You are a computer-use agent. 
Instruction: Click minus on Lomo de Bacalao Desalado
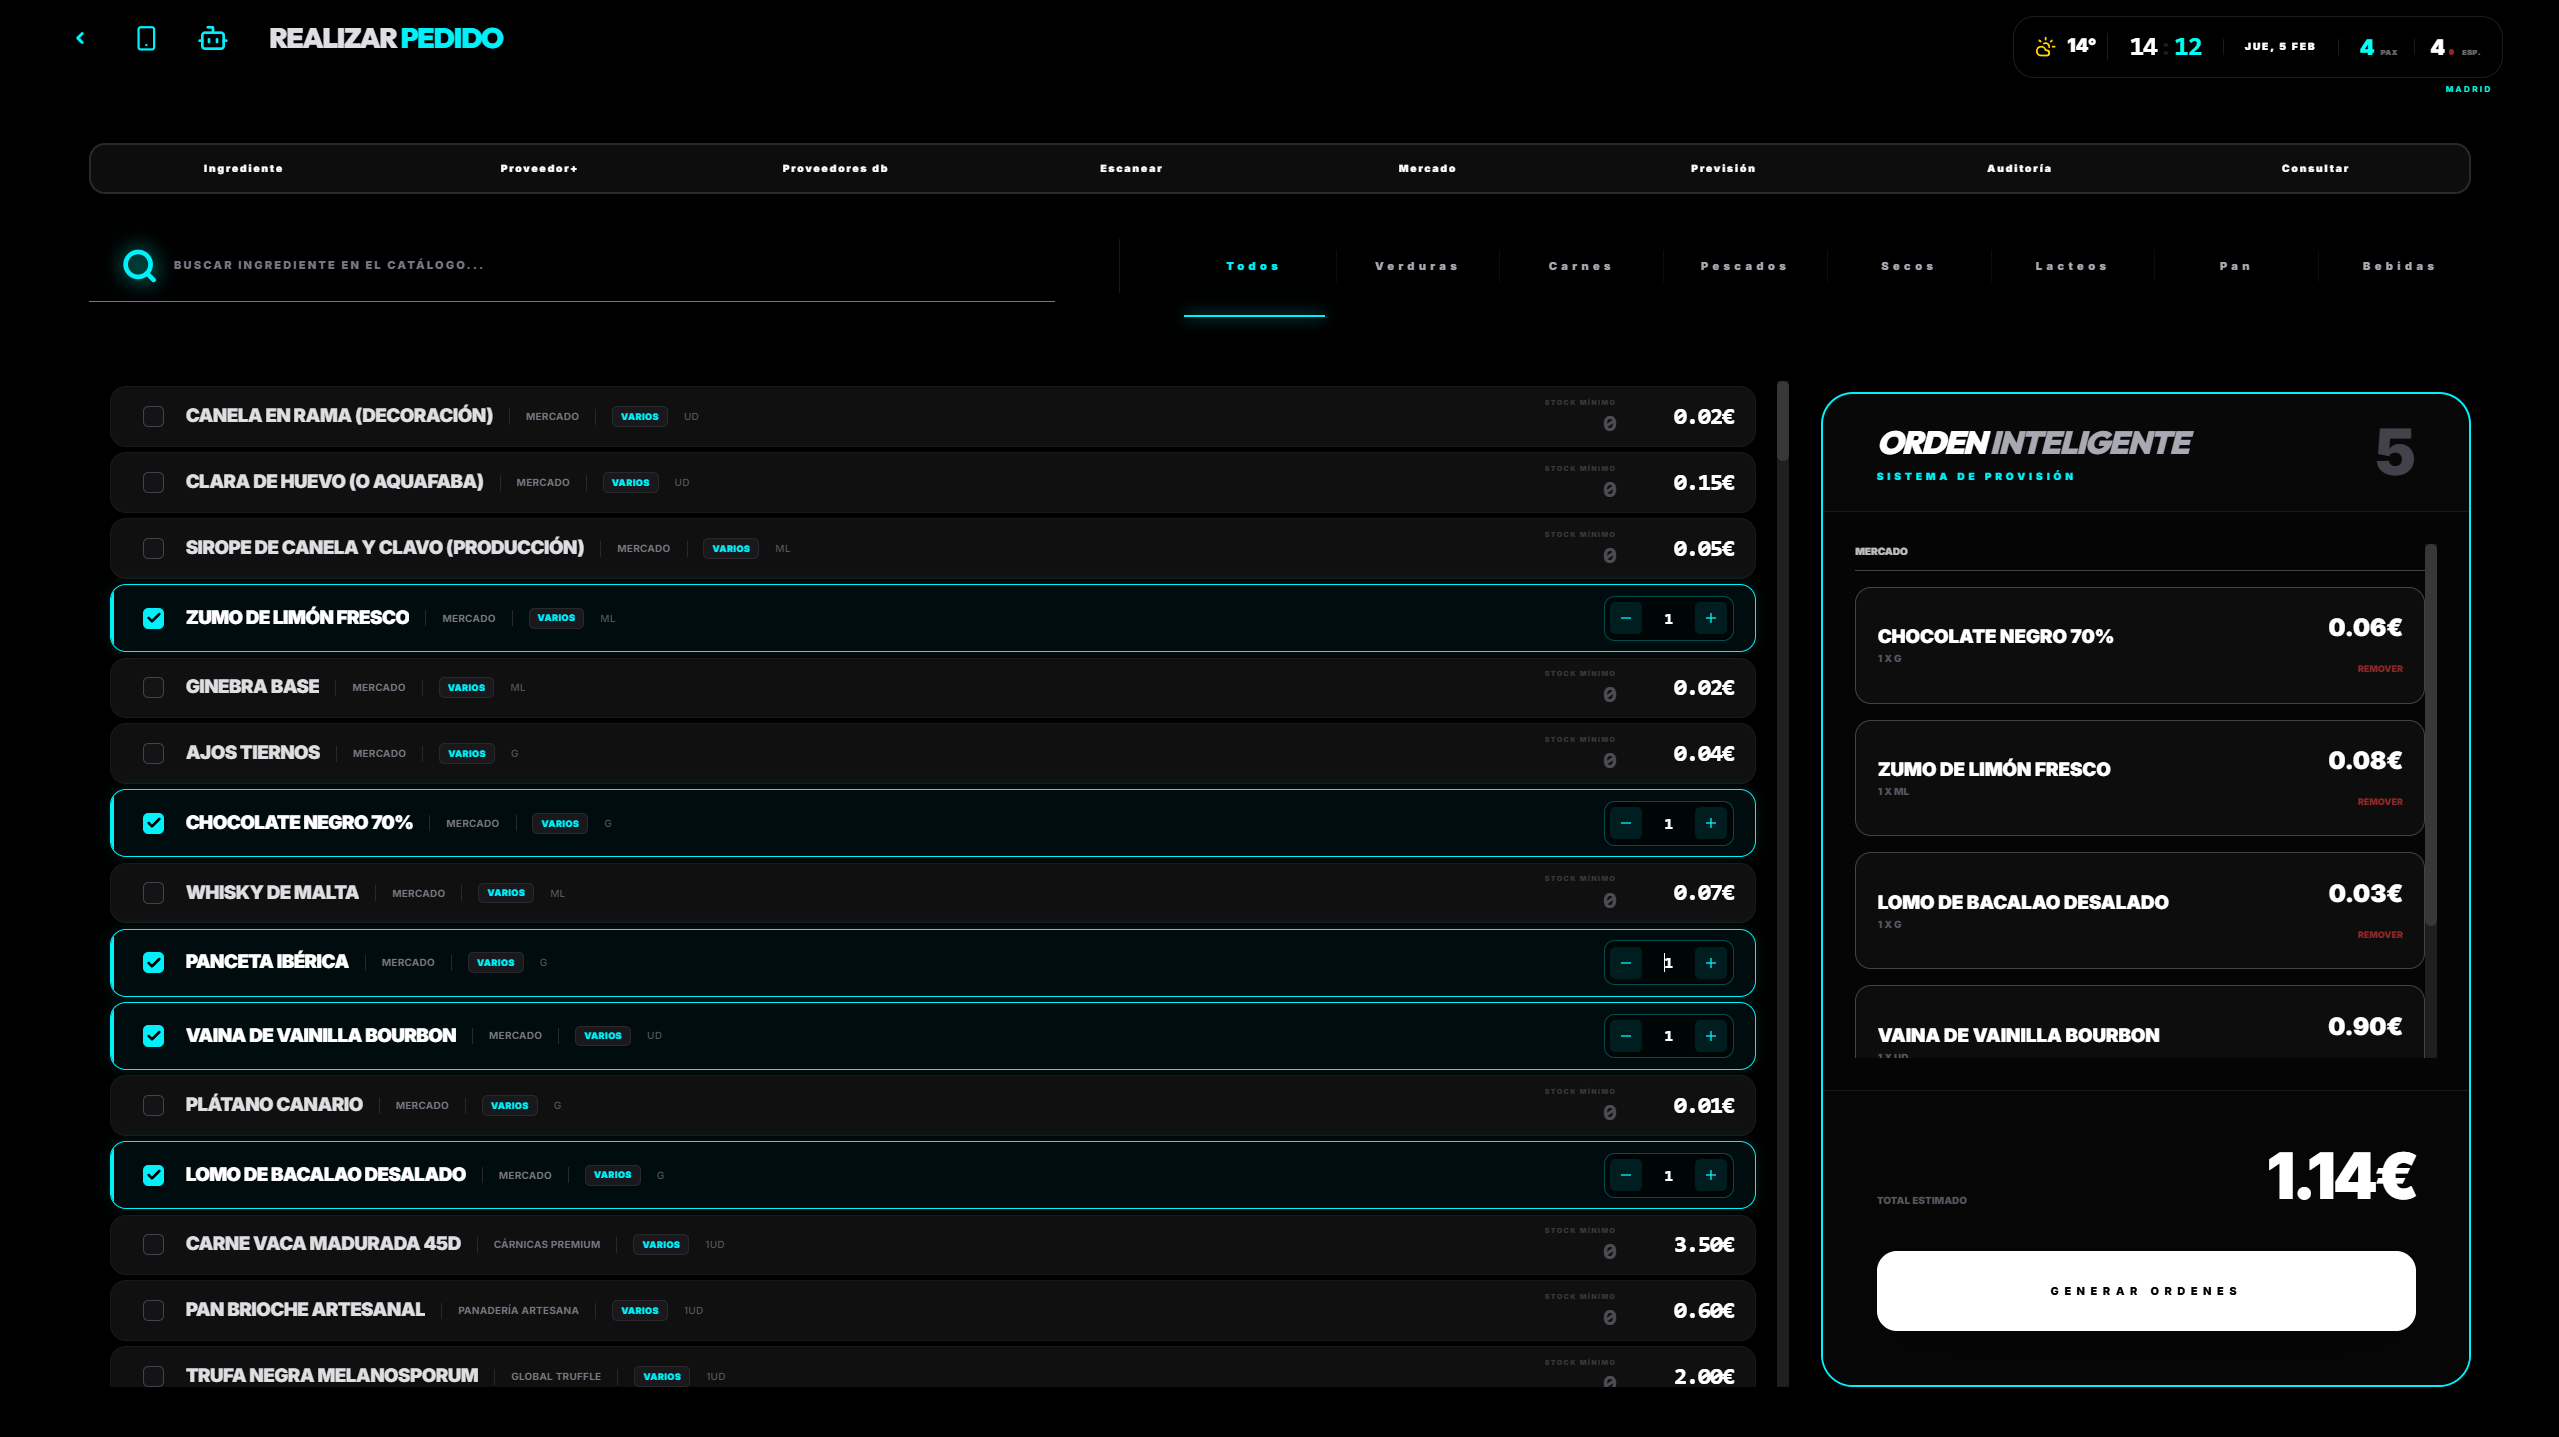click(1626, 1175)
